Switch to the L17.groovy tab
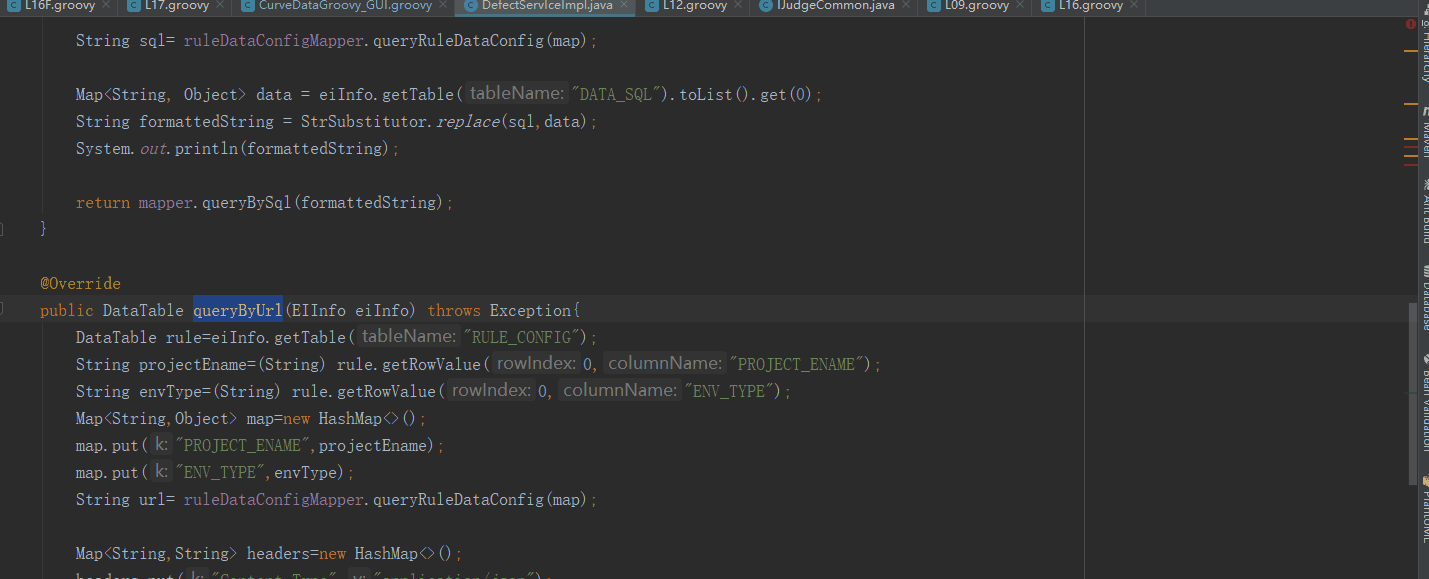The image size is (1429, 579). click(x=176, y=6)
